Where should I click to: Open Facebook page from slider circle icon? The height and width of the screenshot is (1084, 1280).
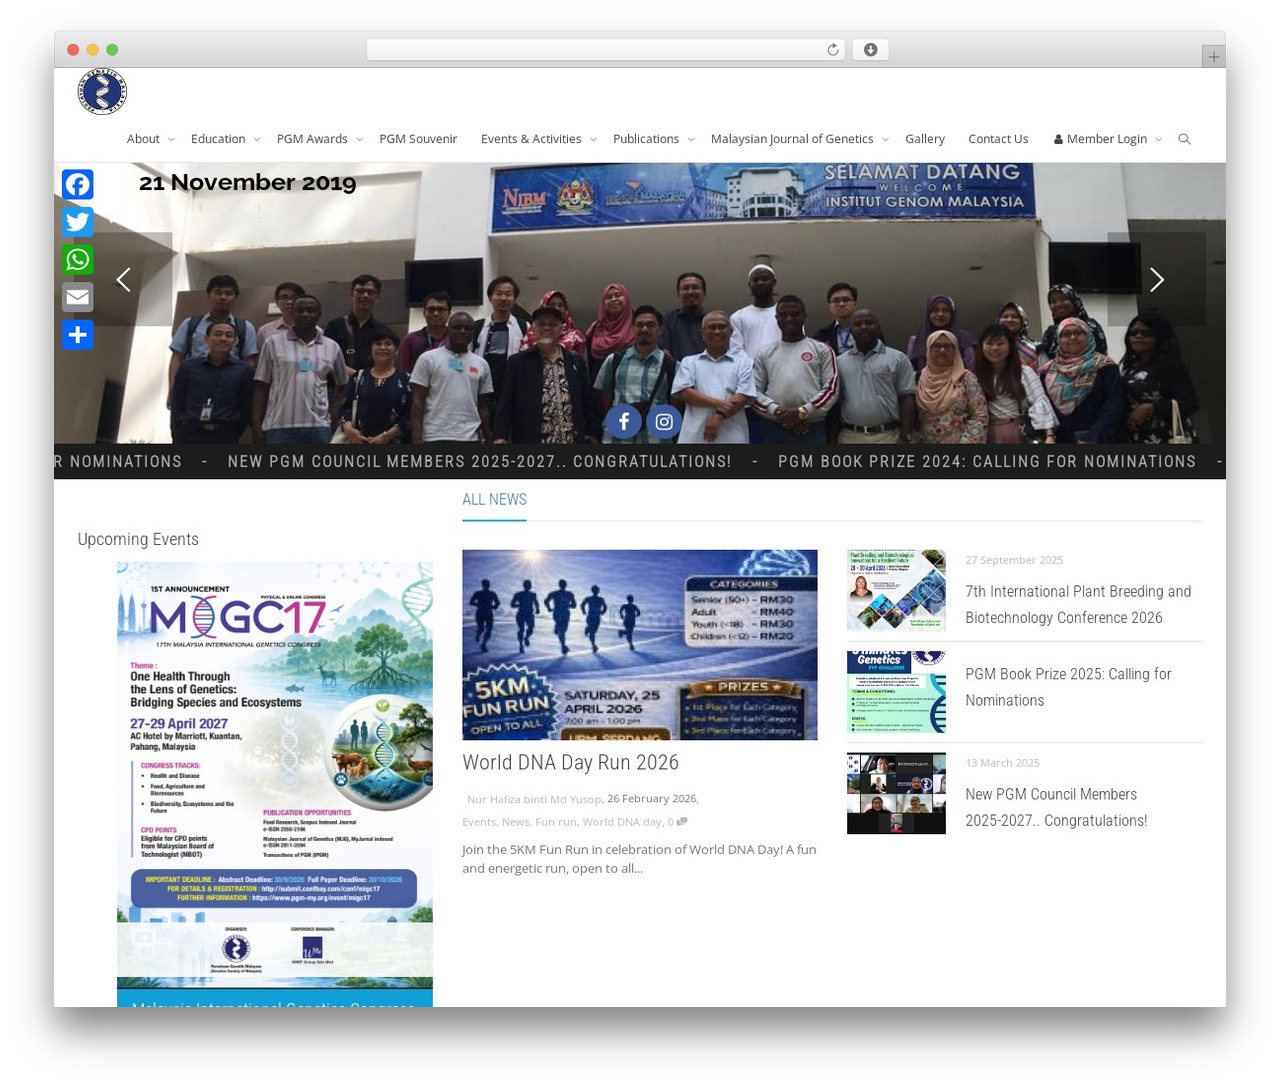click(x=623, y=422)
